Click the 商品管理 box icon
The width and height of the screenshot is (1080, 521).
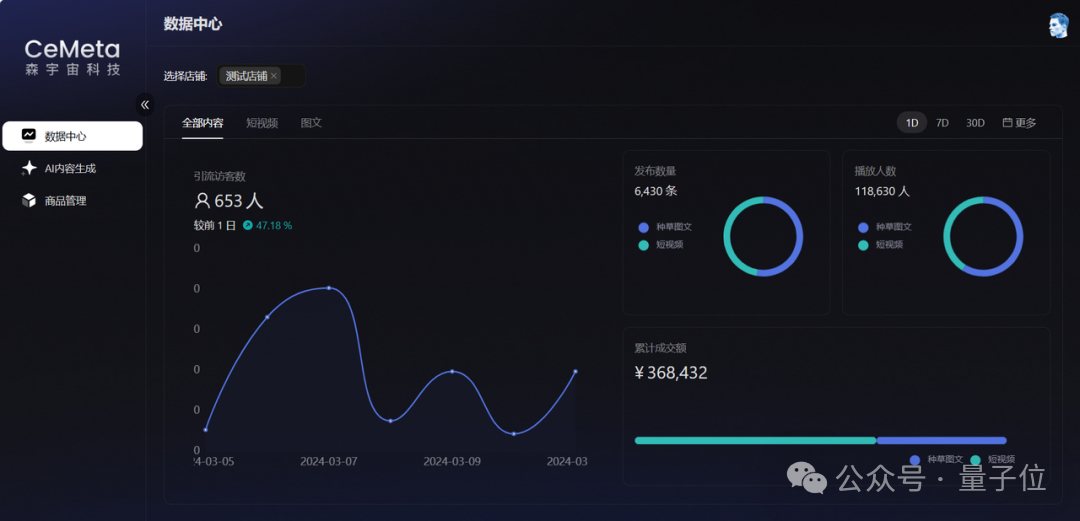click(29, 201)
